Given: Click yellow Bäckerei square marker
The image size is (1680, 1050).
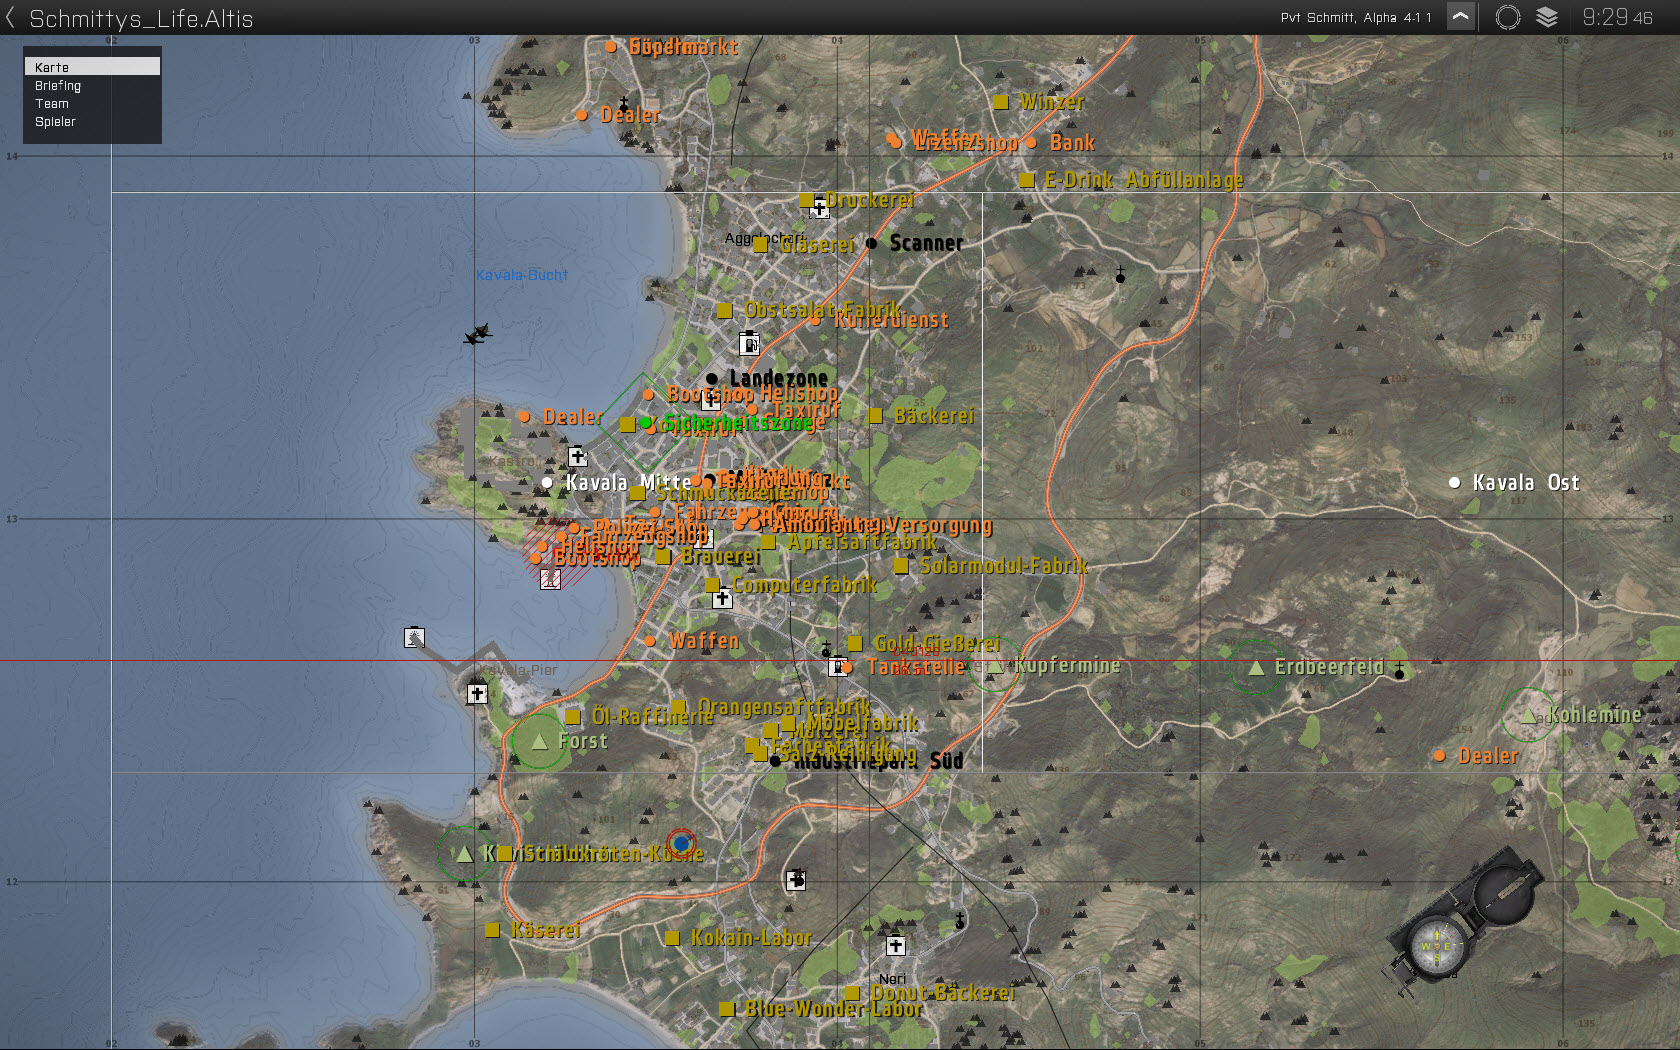Looking at the screenshot, I should (x=875, y=415).
